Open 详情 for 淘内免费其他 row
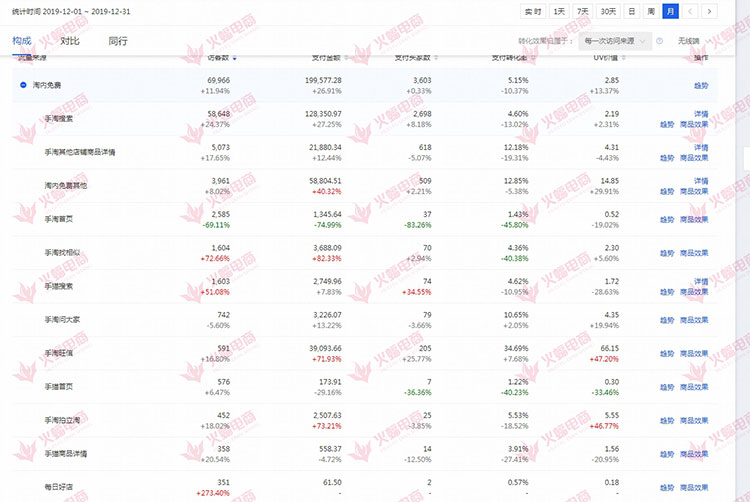This screenshot has width=750, height=502. click(701, 181)
